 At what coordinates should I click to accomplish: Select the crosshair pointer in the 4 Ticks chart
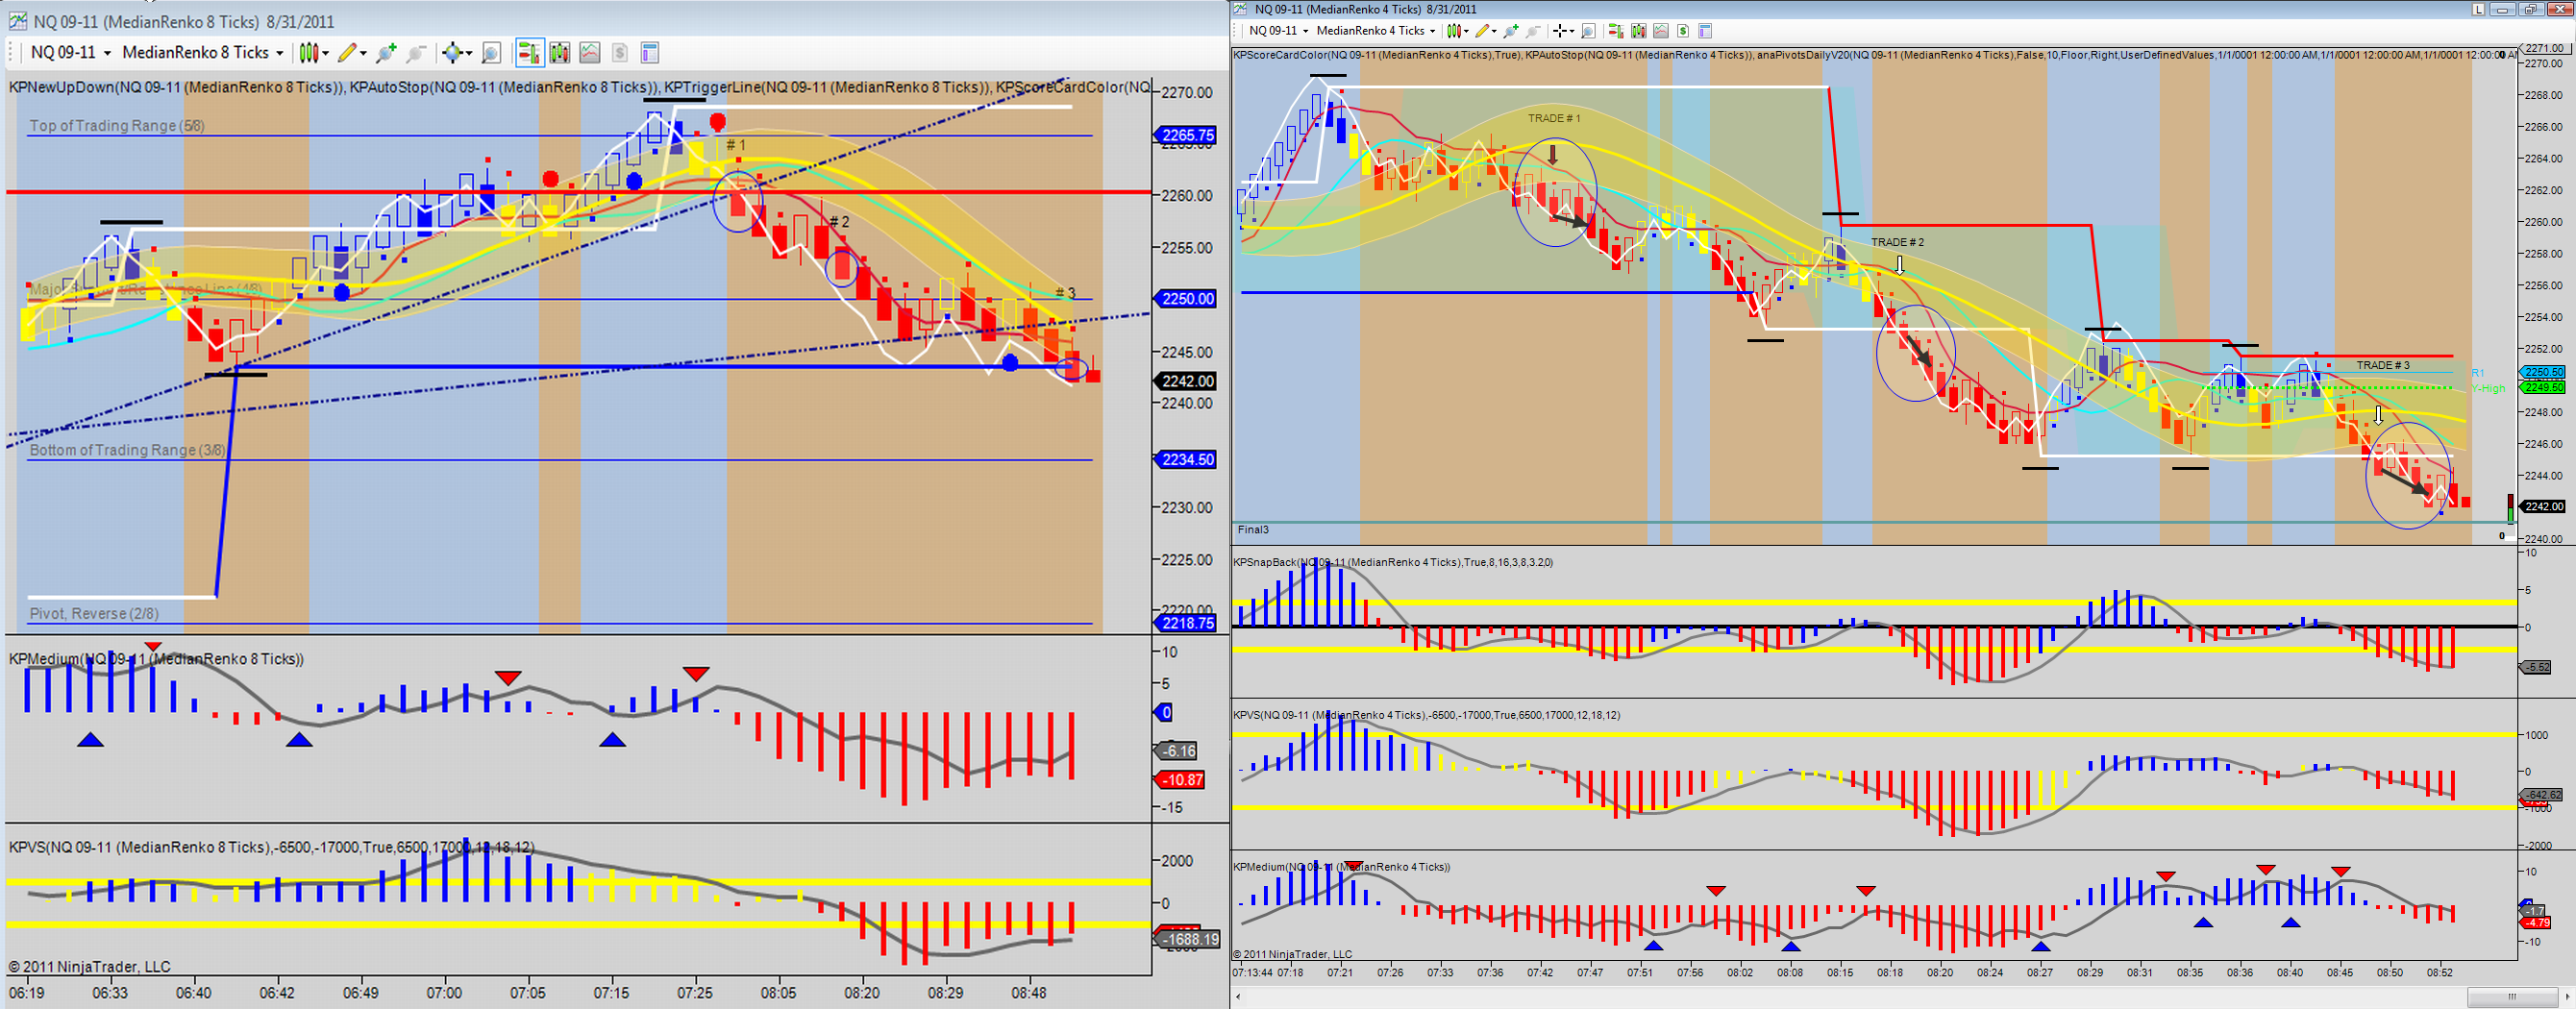point(1559,31)
